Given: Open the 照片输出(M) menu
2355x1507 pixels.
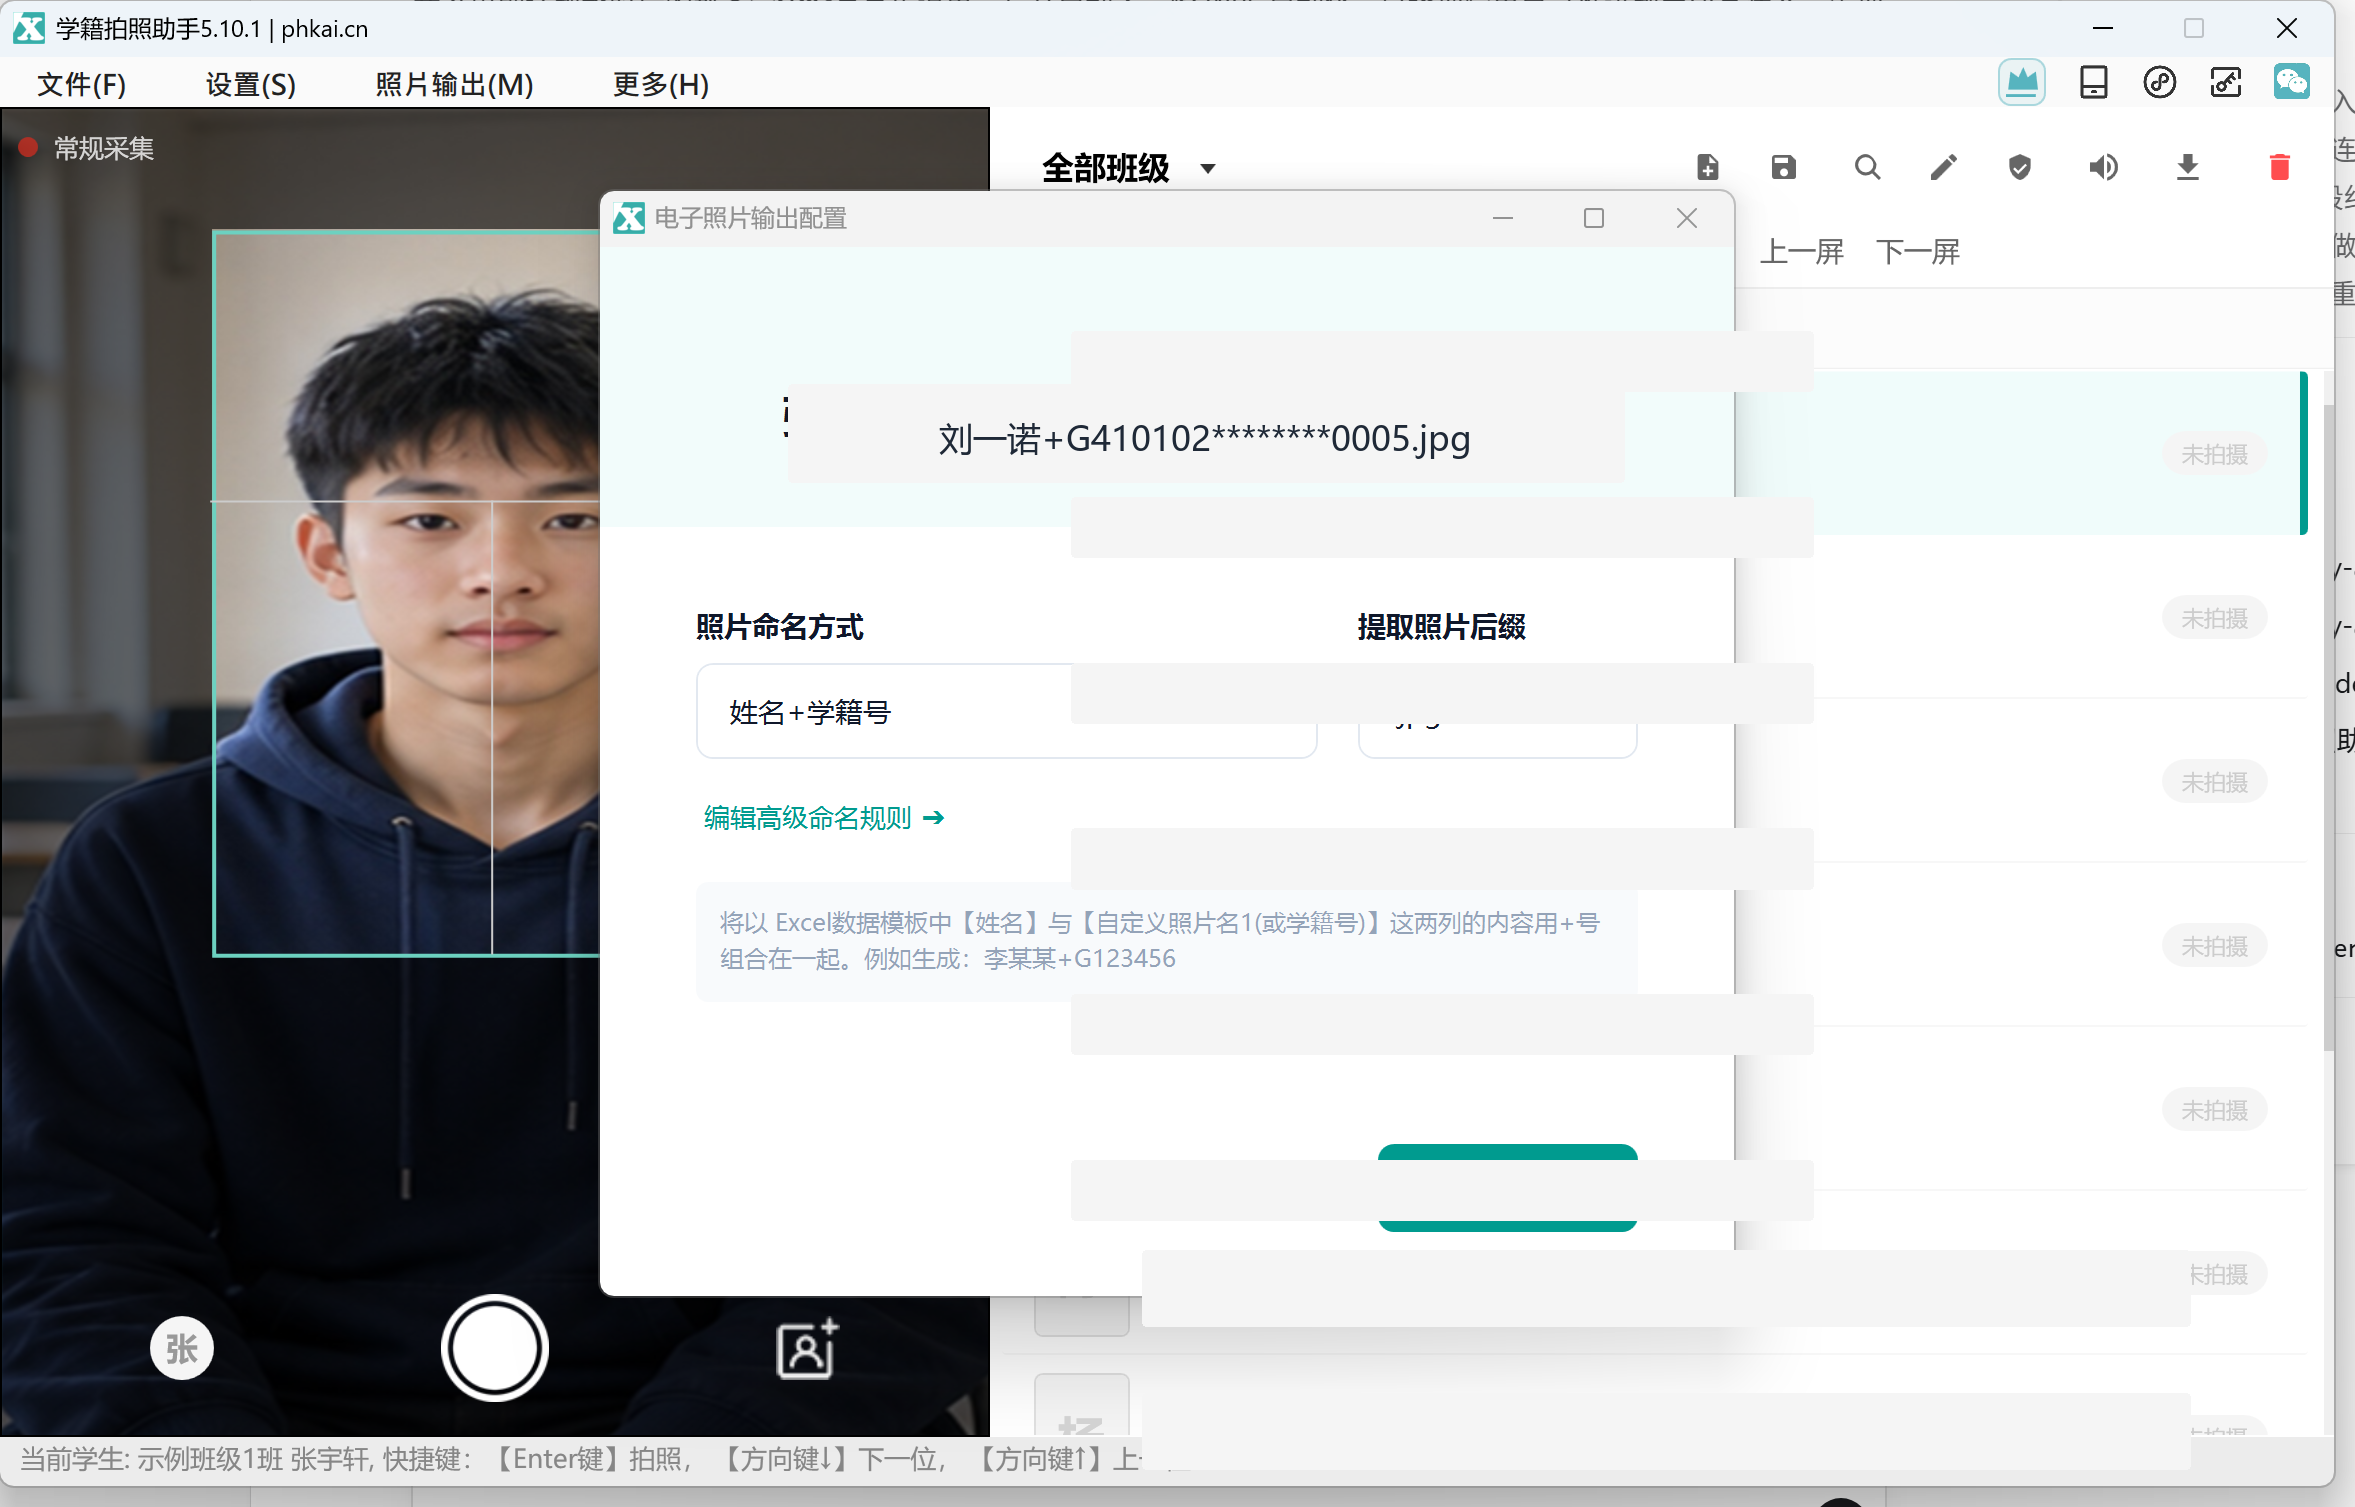Looking at the screenshot, I should point(454,84).
